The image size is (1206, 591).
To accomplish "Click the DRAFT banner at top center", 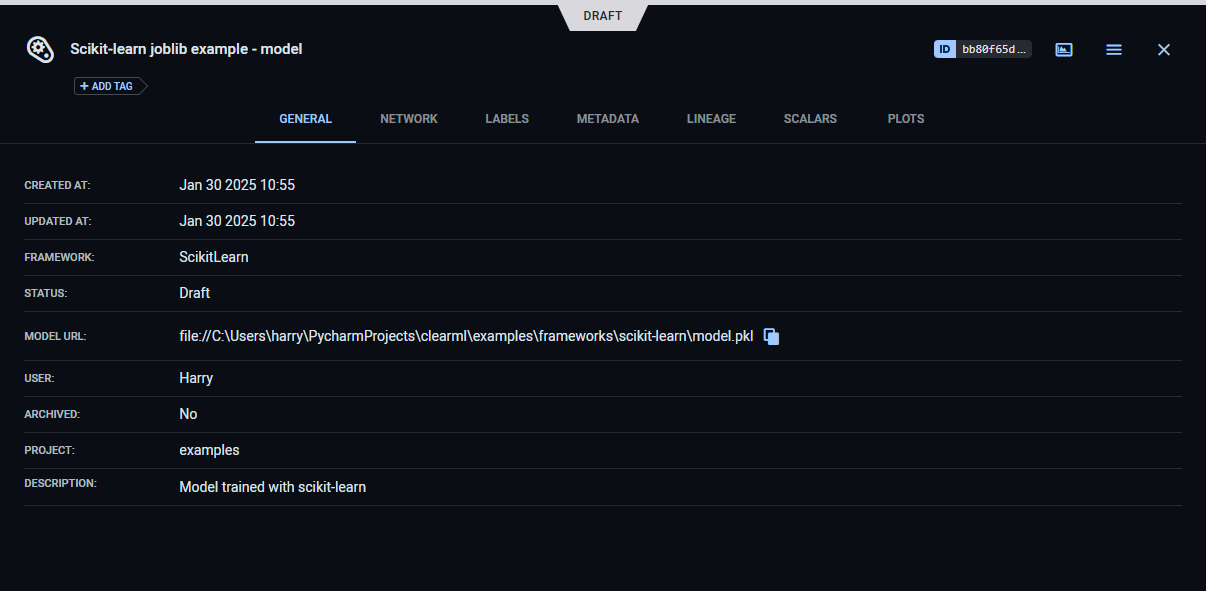I will coord(602,16).
